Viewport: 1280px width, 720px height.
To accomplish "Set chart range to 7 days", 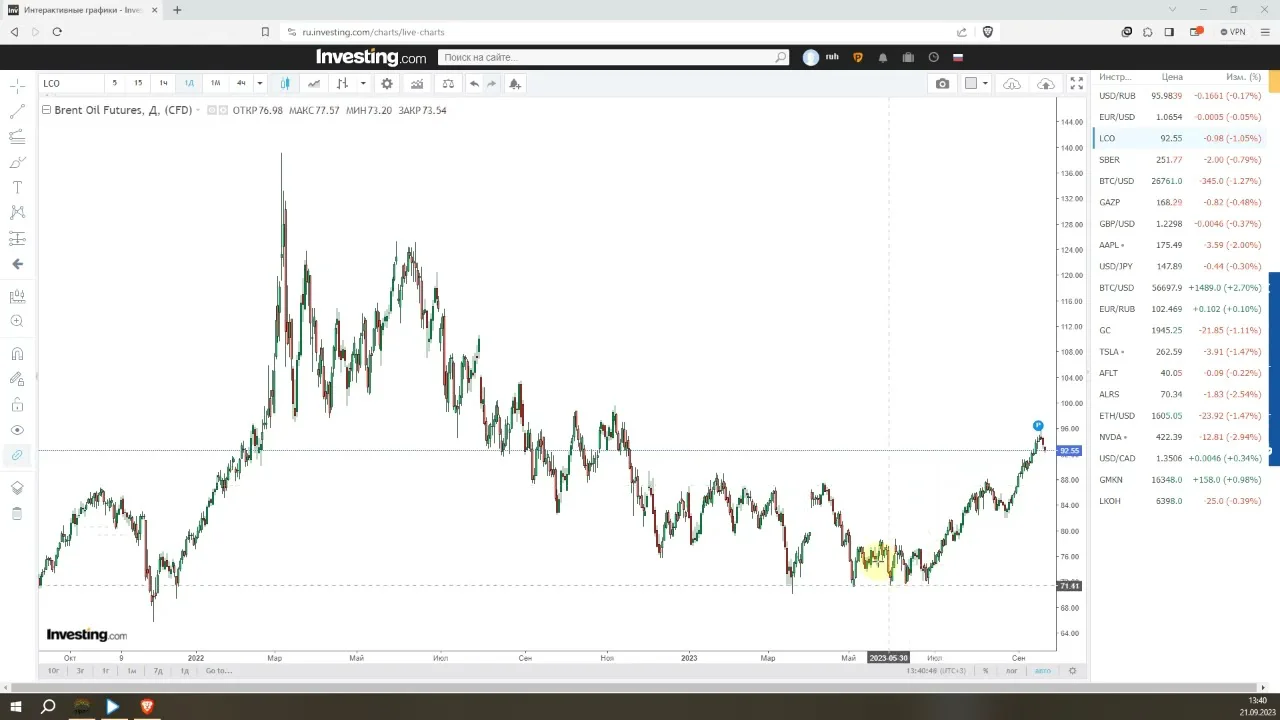I will point(158,671).
